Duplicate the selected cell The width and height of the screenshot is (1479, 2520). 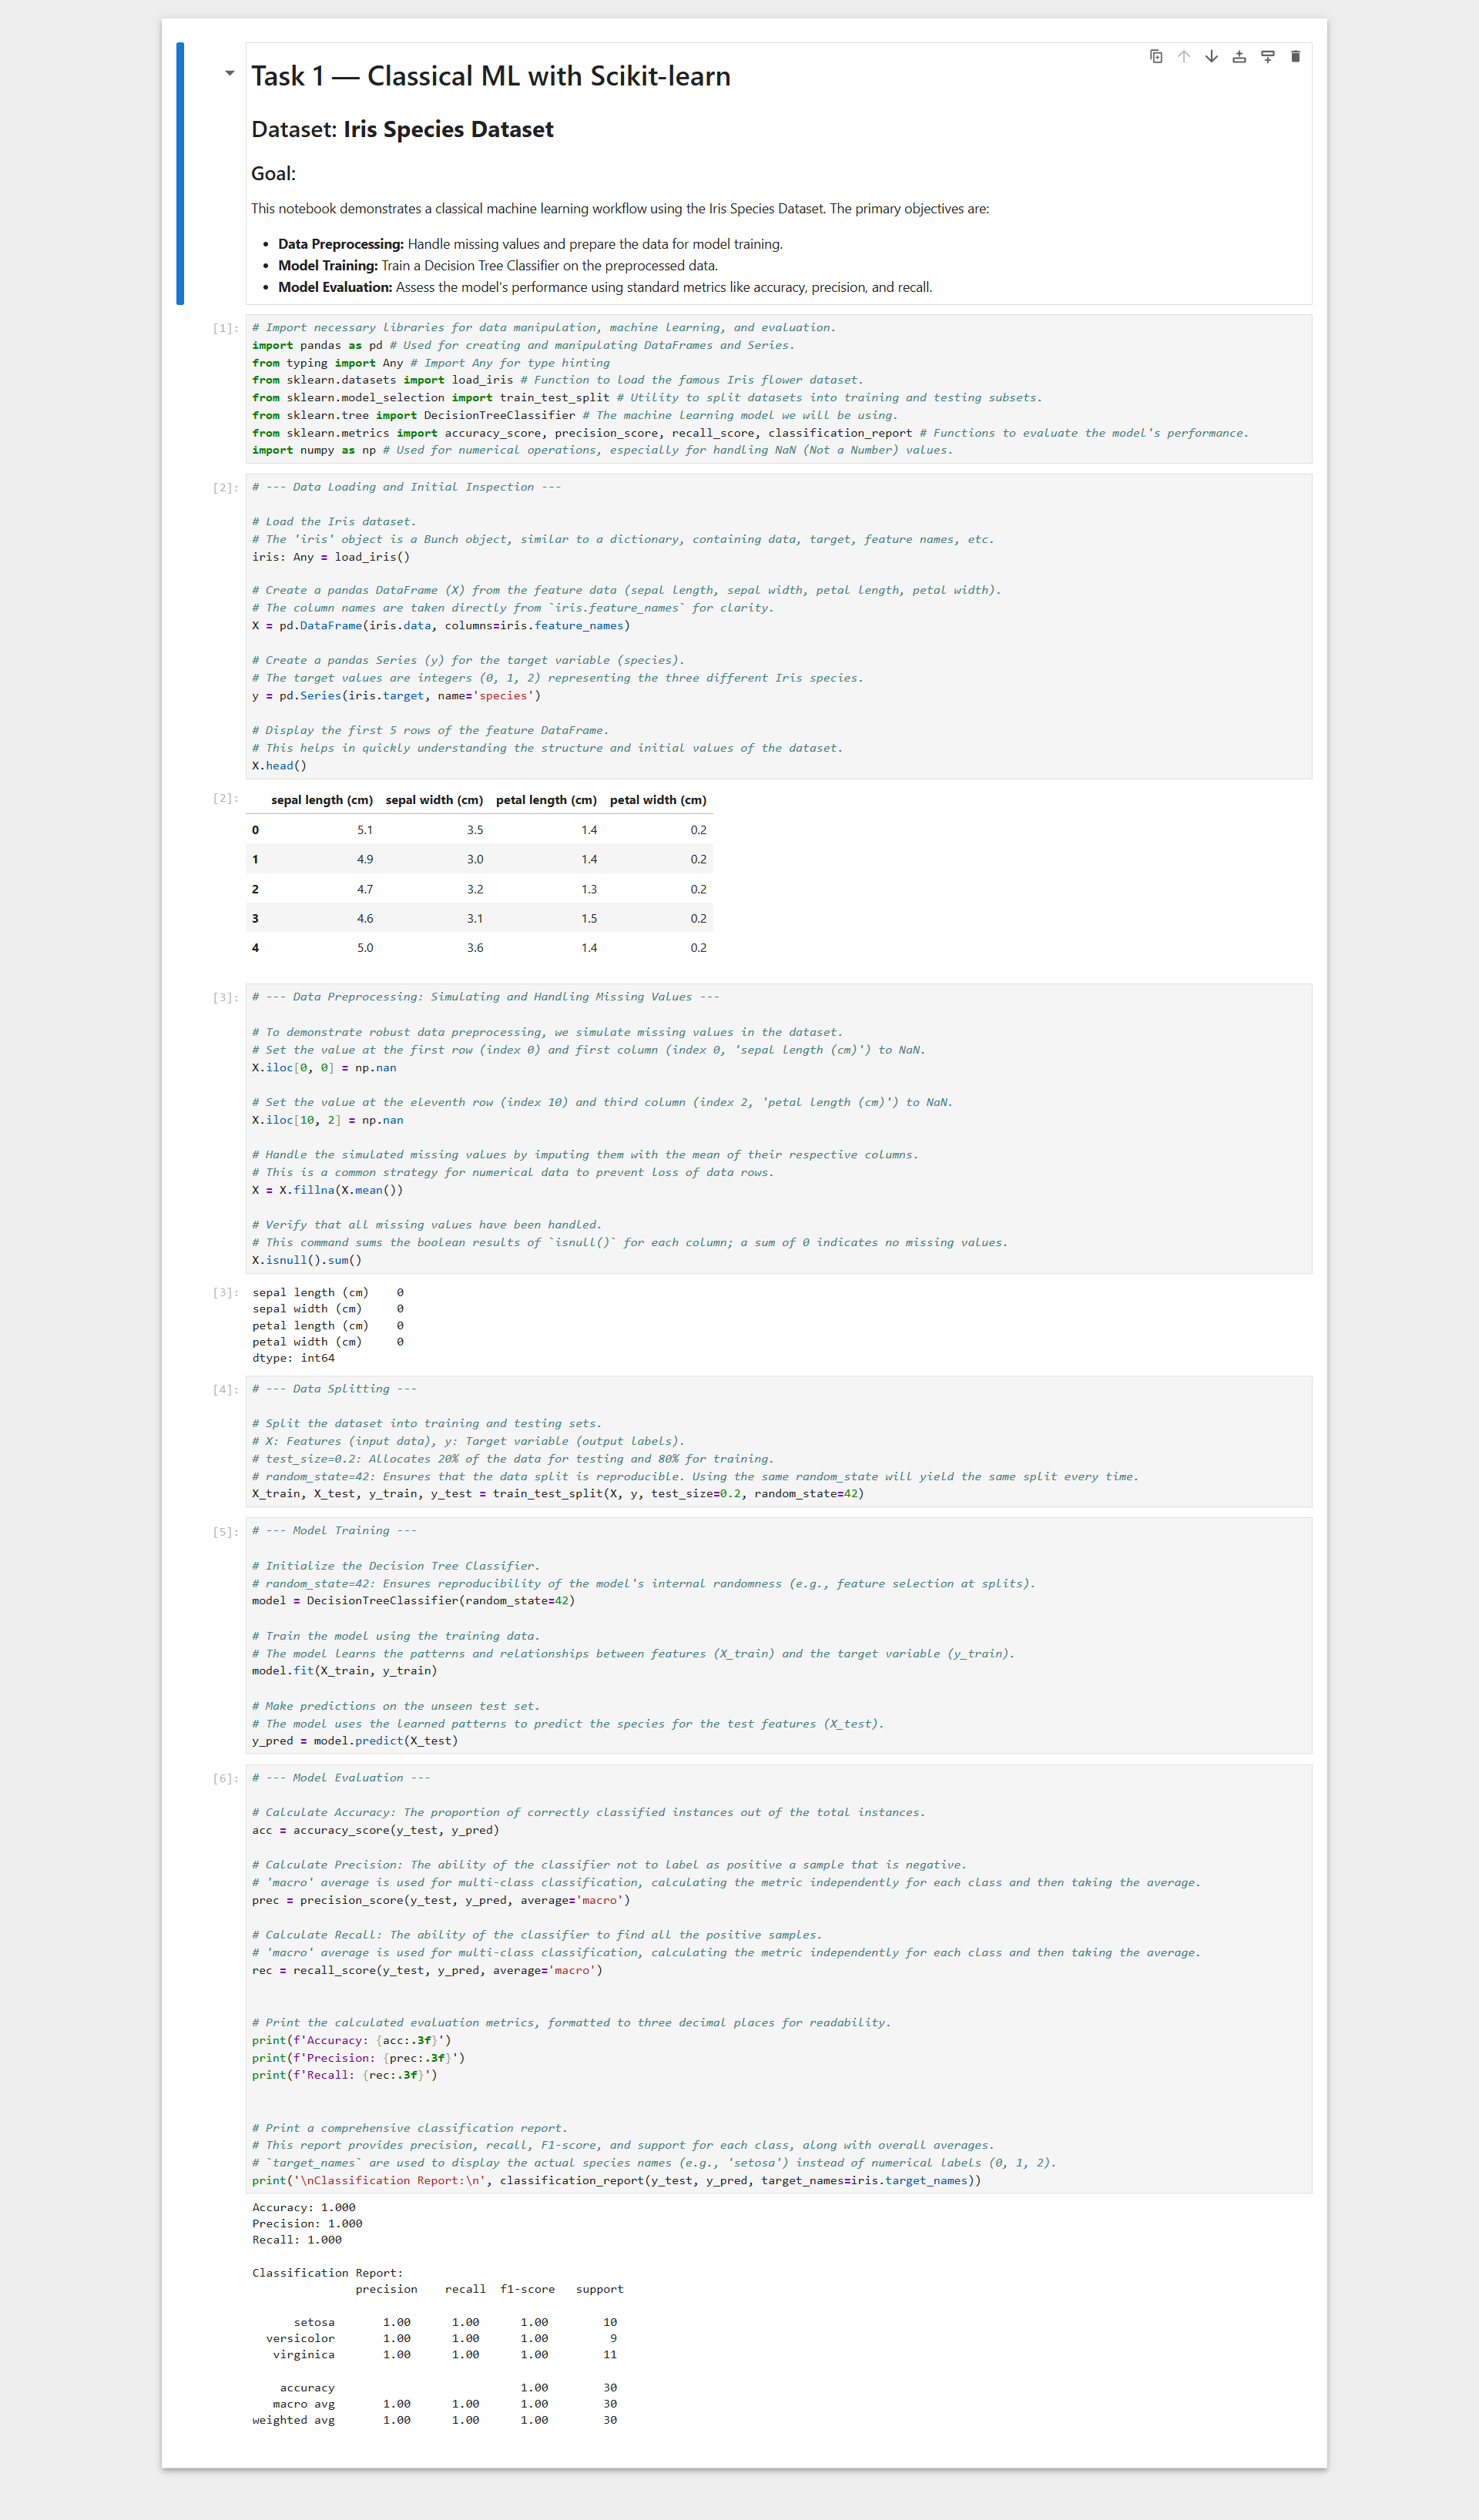1156,57
